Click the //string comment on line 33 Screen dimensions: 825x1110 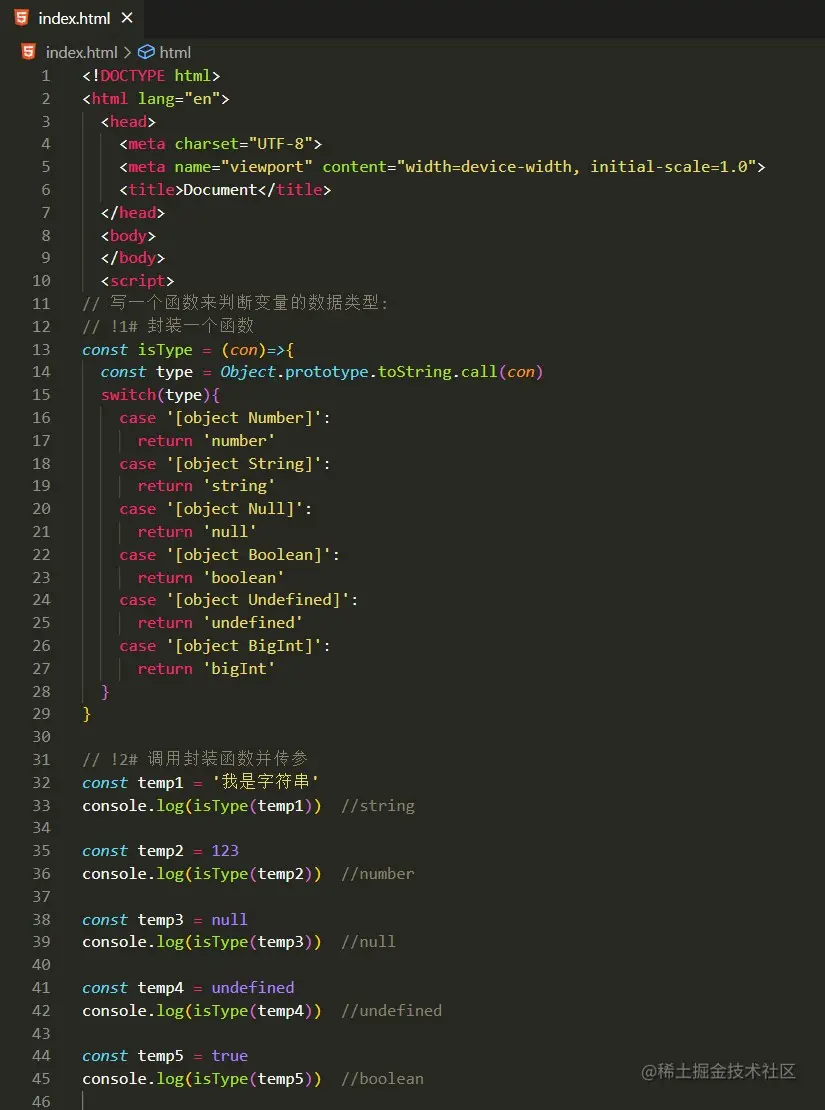tap(377, 806)
